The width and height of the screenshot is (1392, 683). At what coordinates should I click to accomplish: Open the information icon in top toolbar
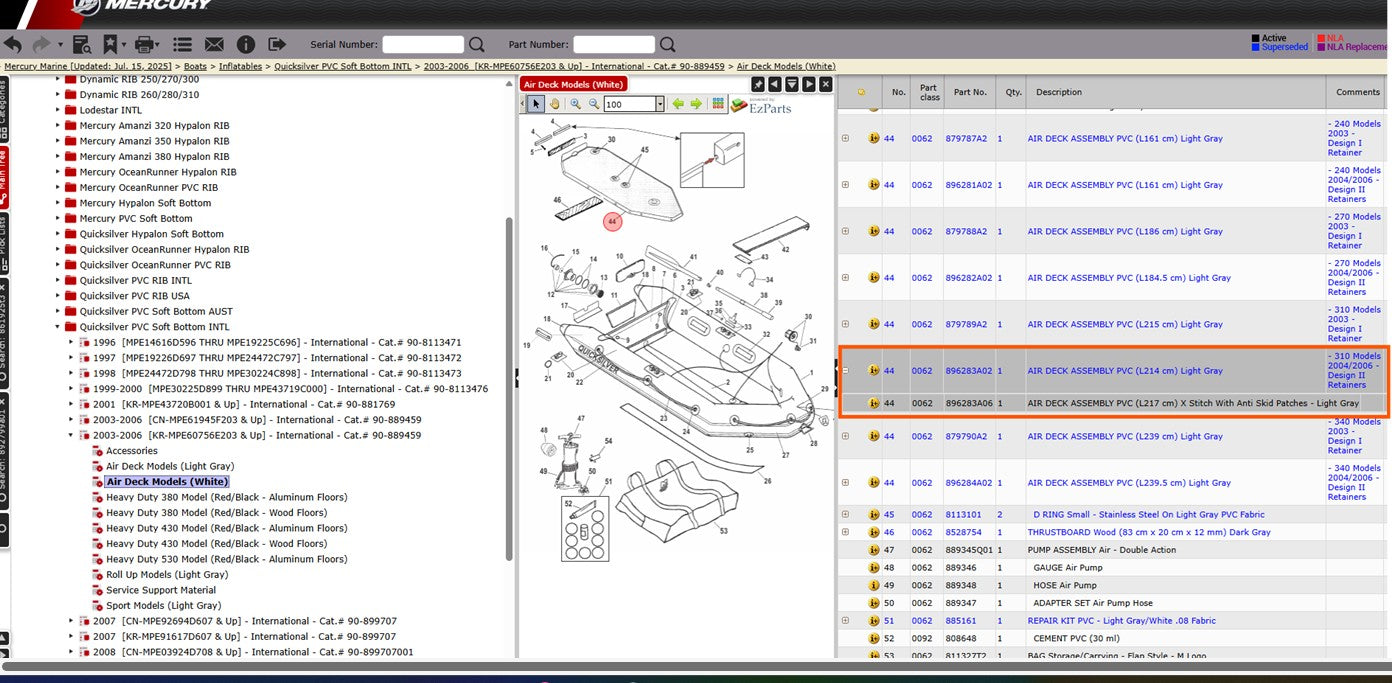pyautogui.click(x=246, y=44)
